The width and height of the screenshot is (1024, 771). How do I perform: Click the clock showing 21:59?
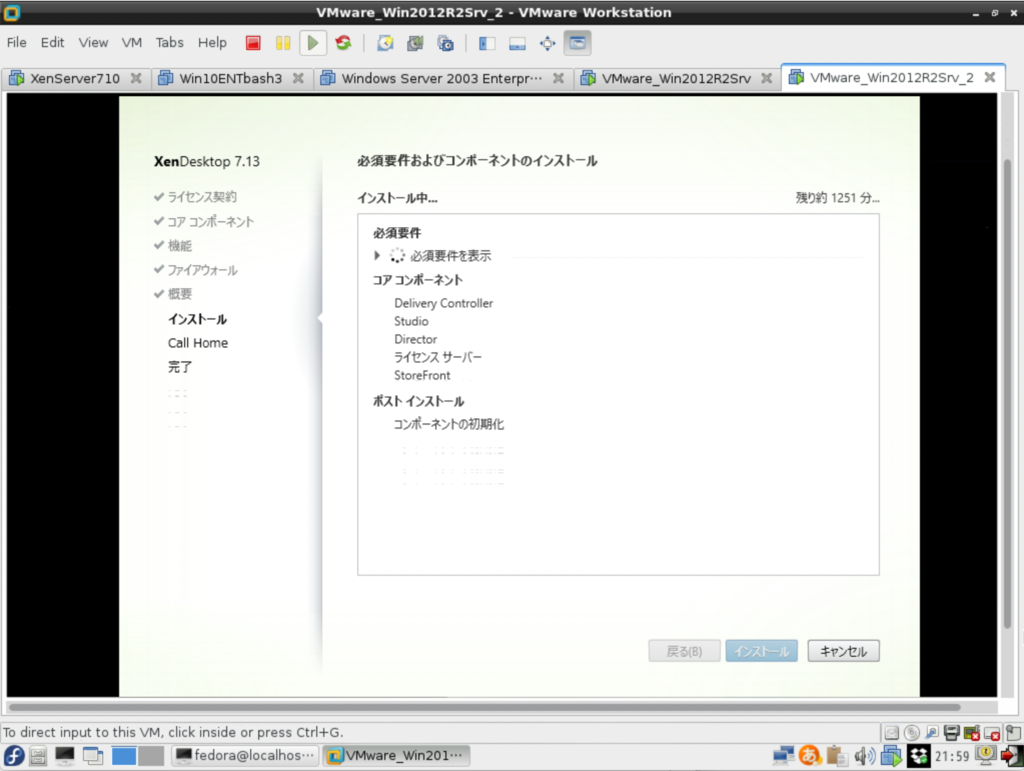952,756
